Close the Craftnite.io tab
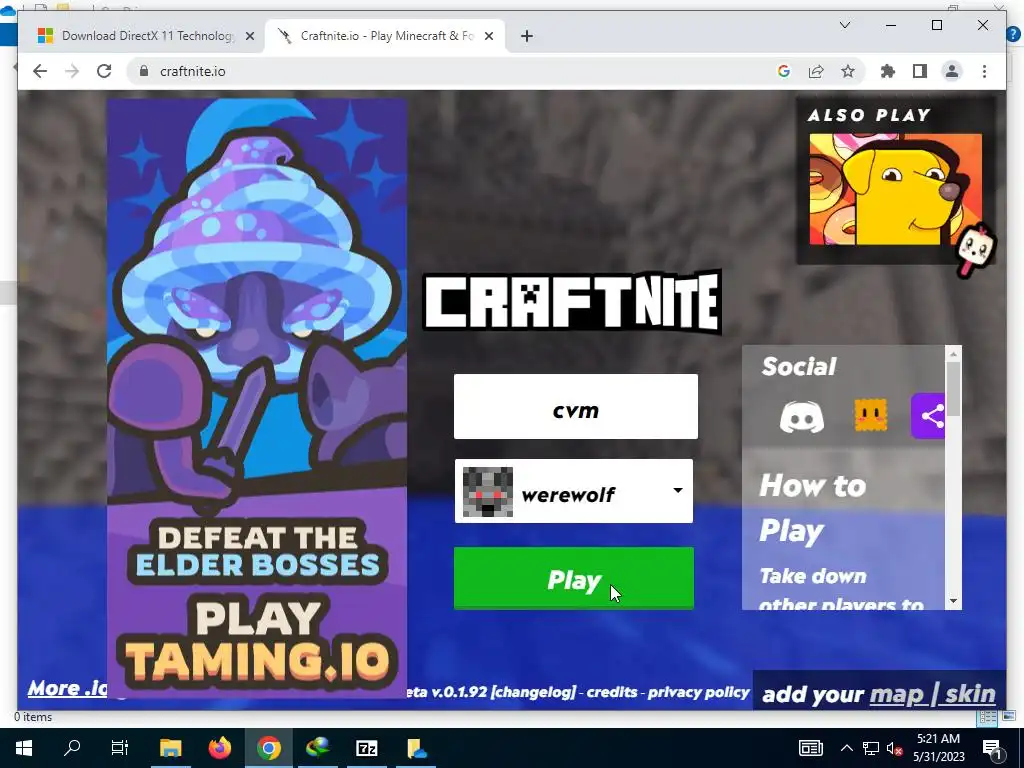Image resolution: width=1024 pixels, height=768 pixels. [x=488, y=36]
